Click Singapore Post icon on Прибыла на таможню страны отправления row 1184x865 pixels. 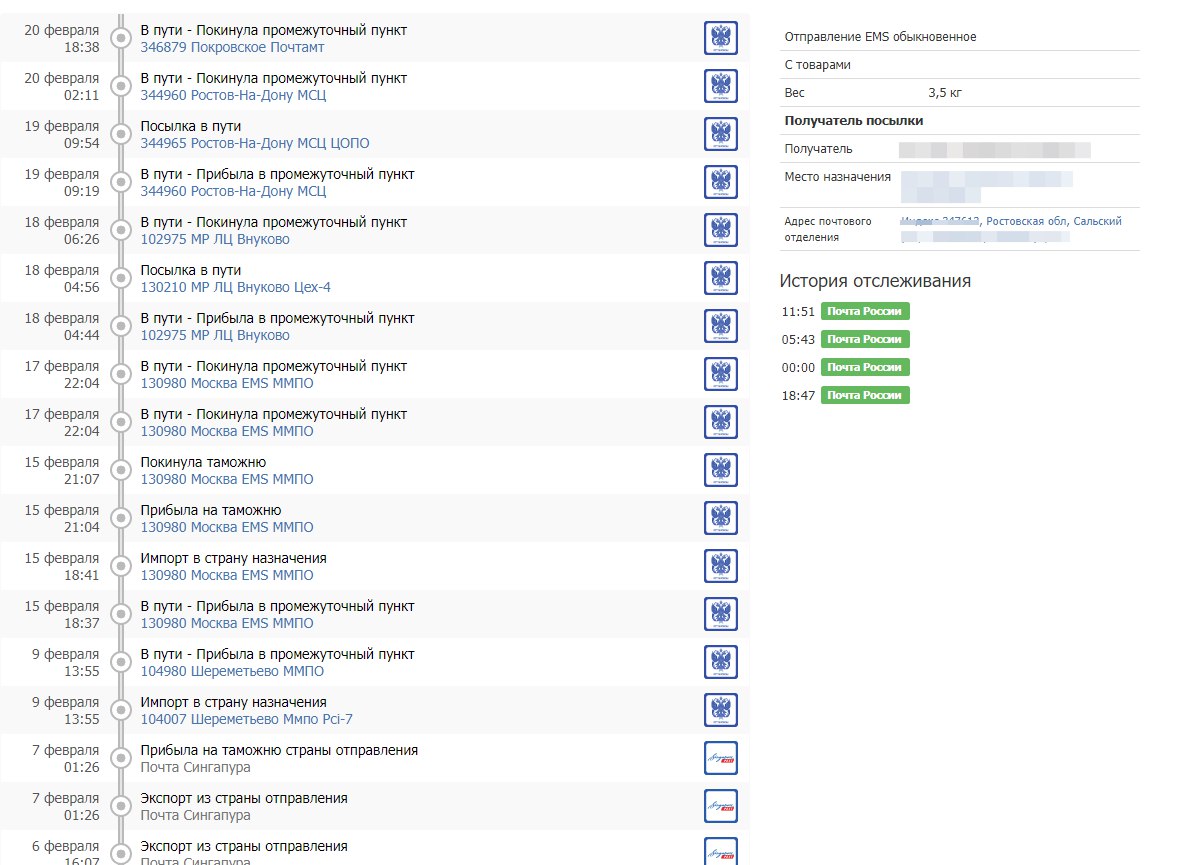720,758
